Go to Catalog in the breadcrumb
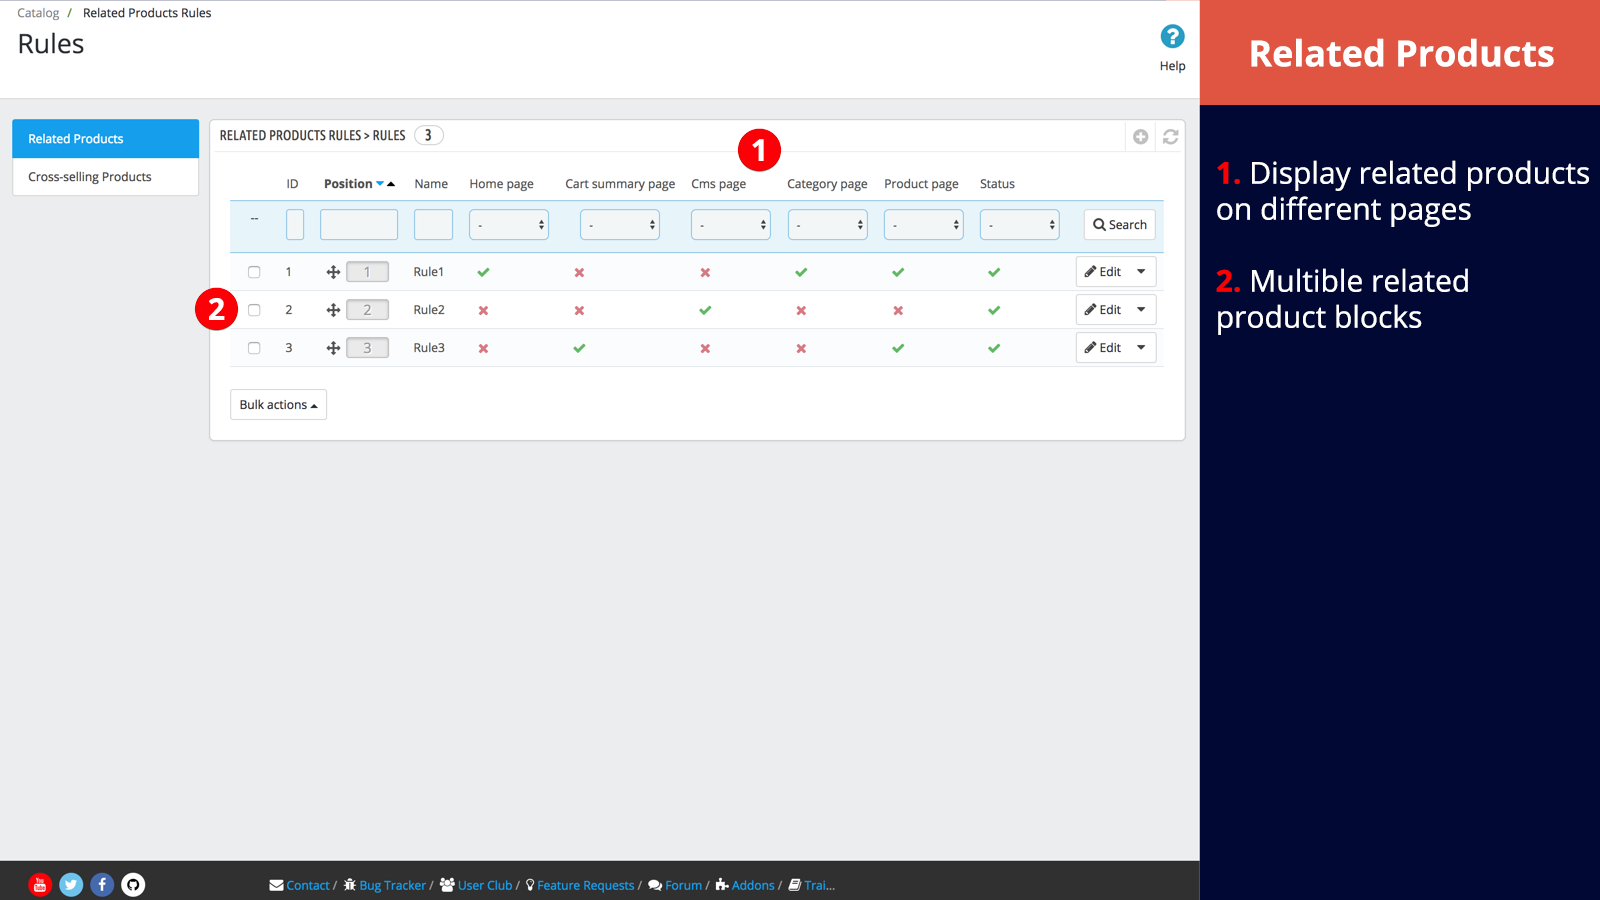Screen dimensions: 1600x900 click(x=38, y=13)
